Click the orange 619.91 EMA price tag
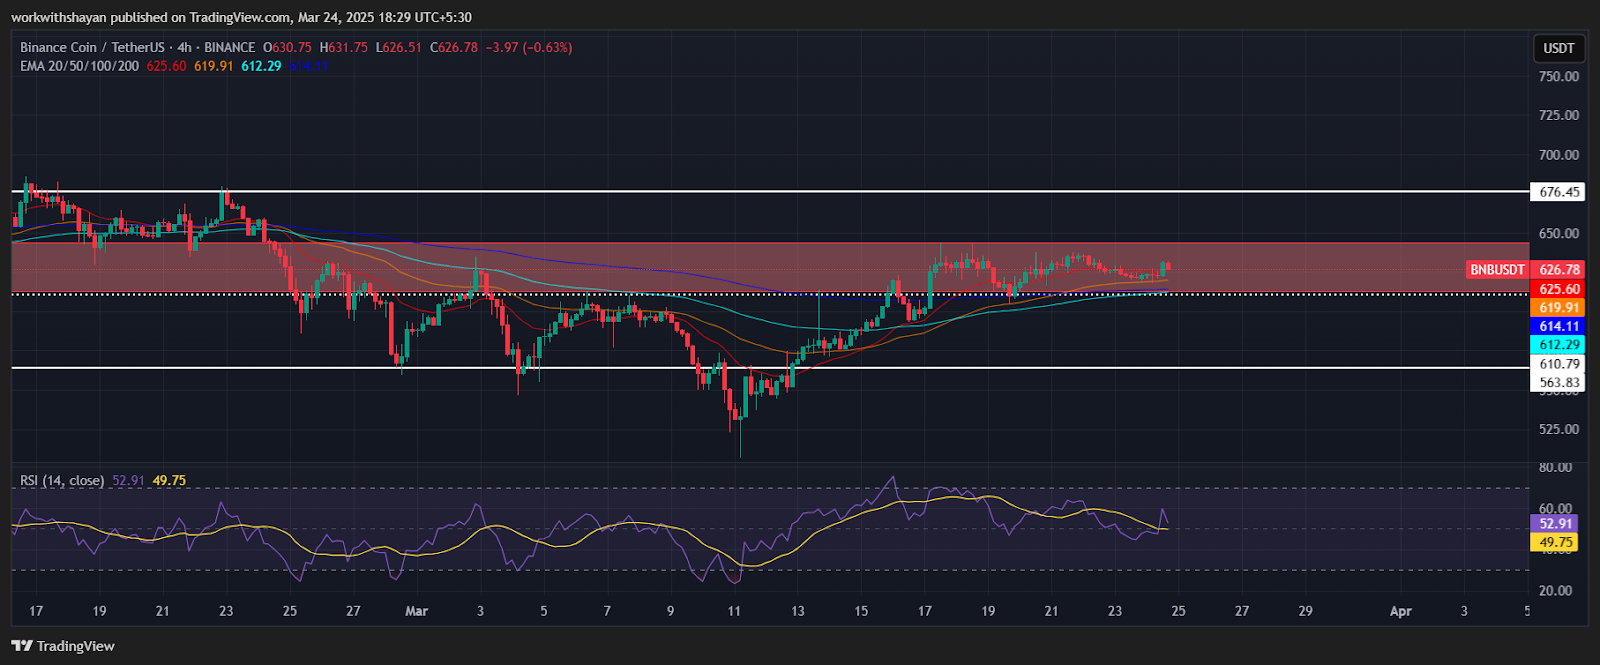The image size is (1600, 665). click(x=1559, y=308)
